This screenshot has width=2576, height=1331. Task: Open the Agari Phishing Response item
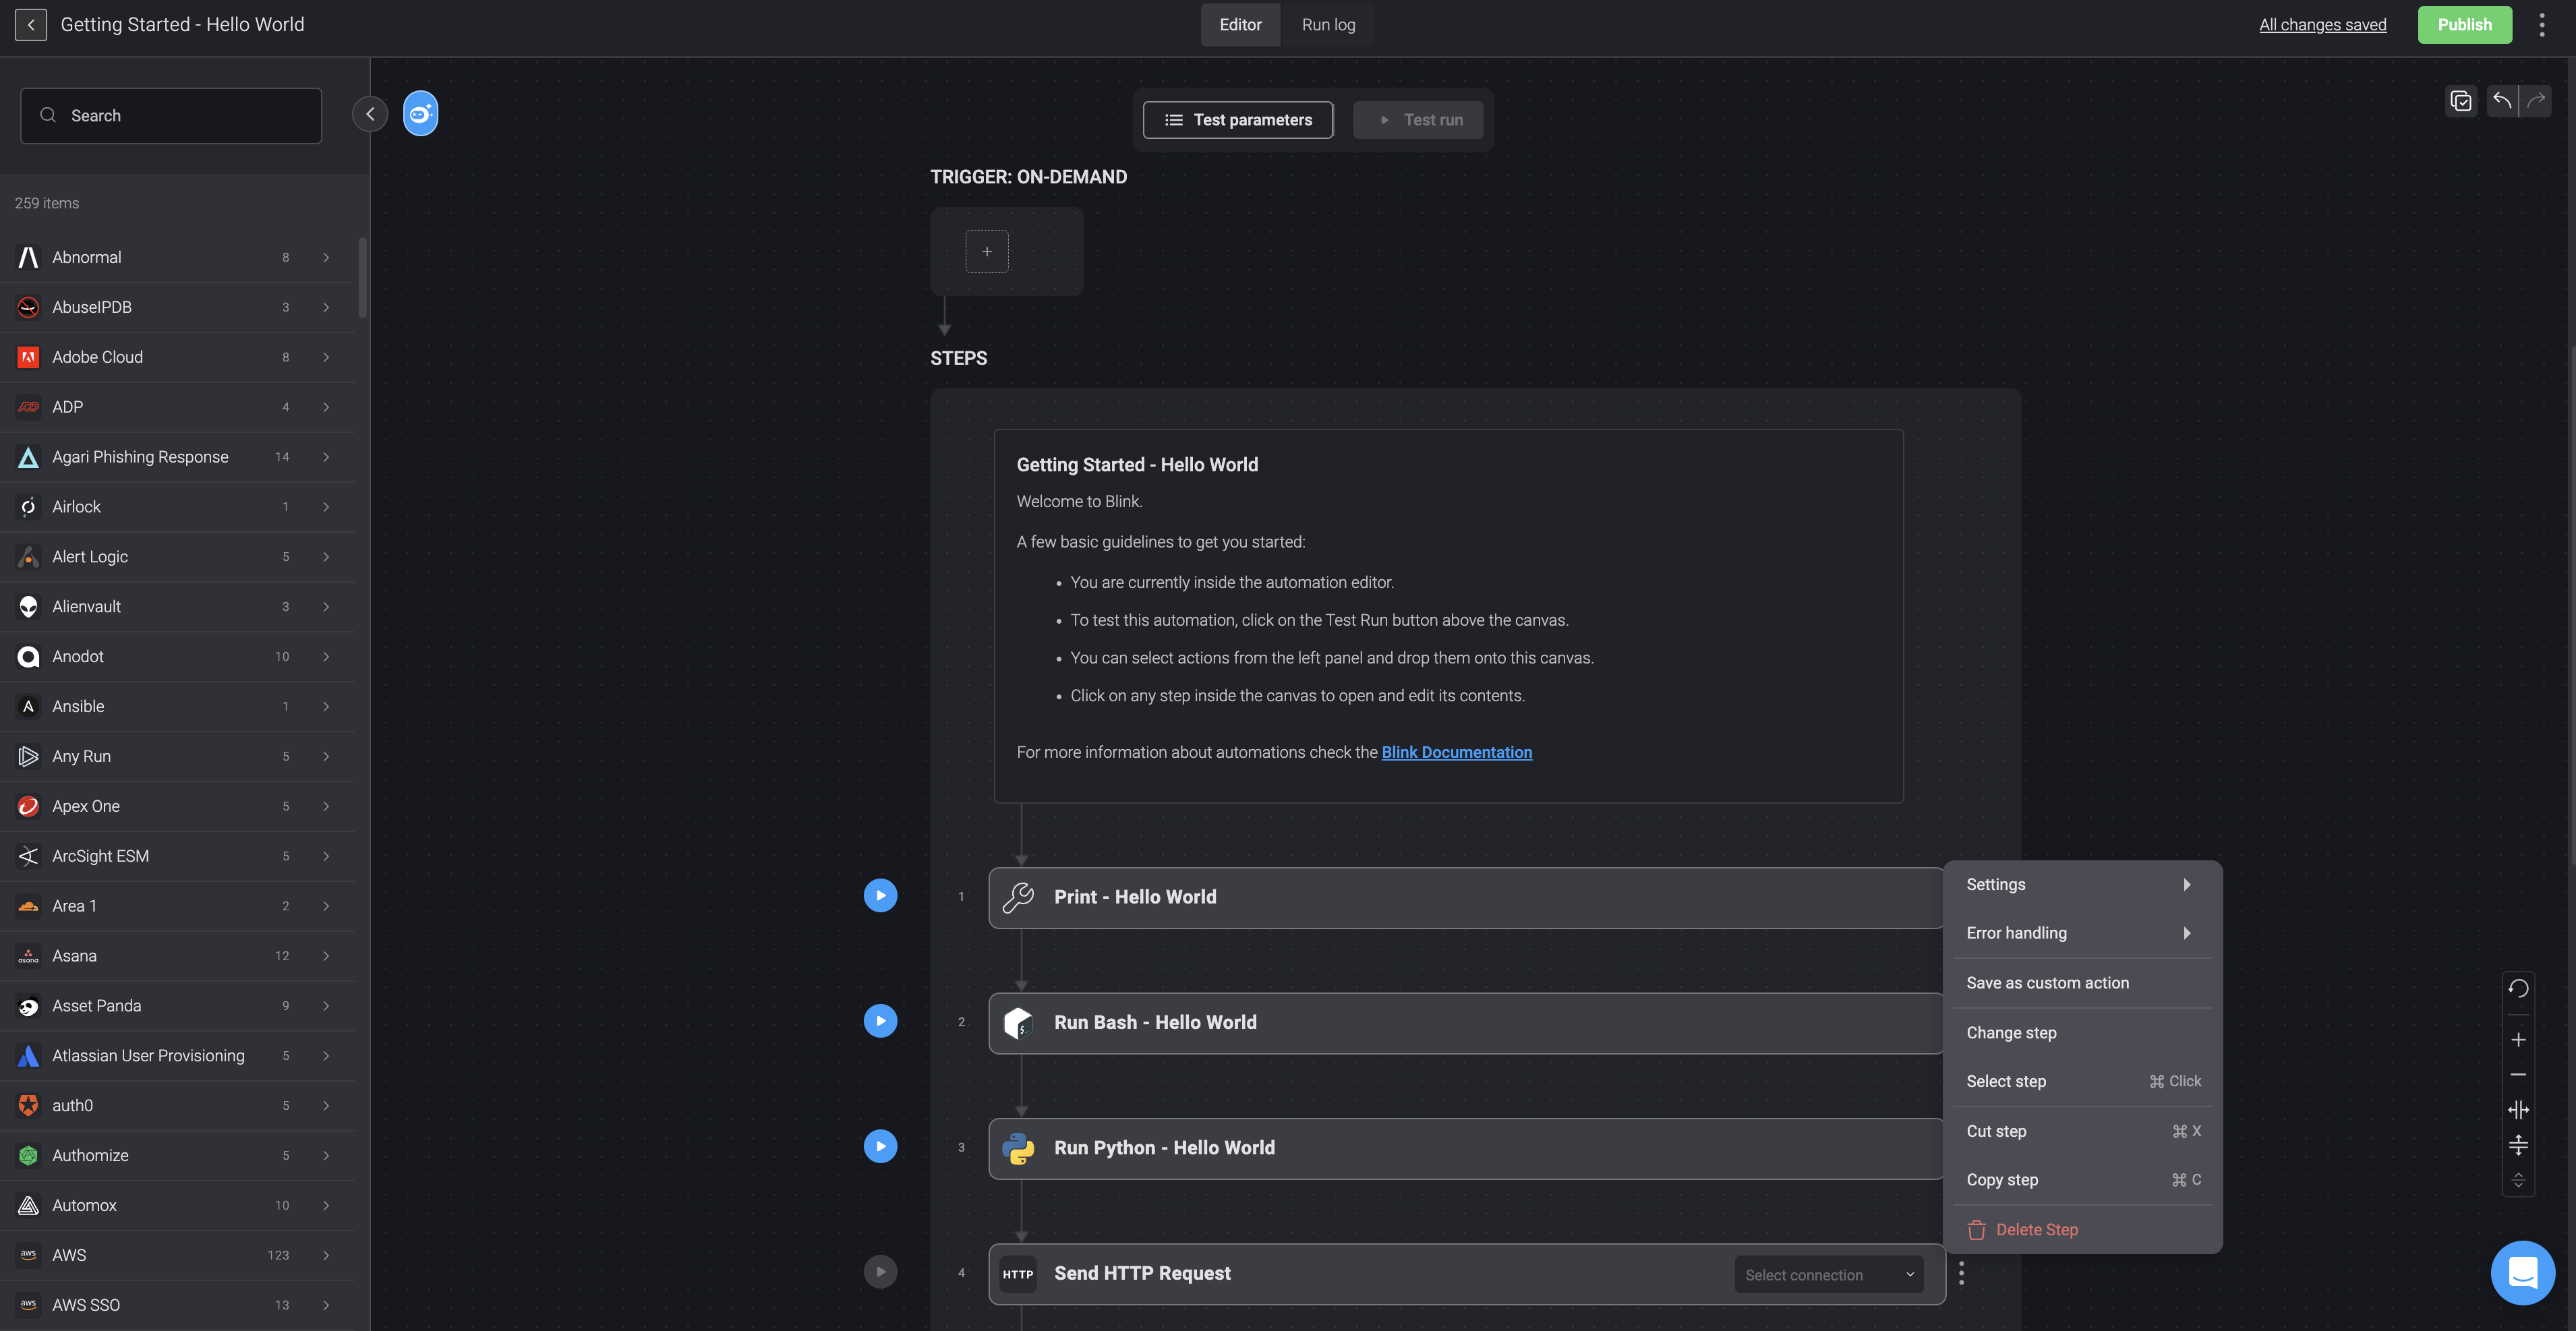[178, 457]
